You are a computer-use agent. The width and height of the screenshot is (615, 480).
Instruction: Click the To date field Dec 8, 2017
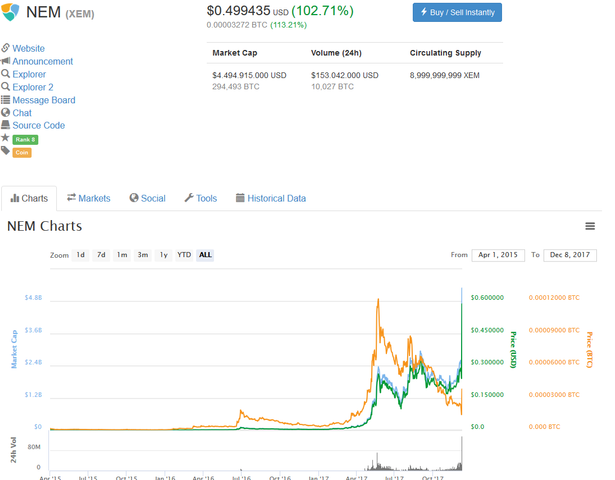(570, 255)
